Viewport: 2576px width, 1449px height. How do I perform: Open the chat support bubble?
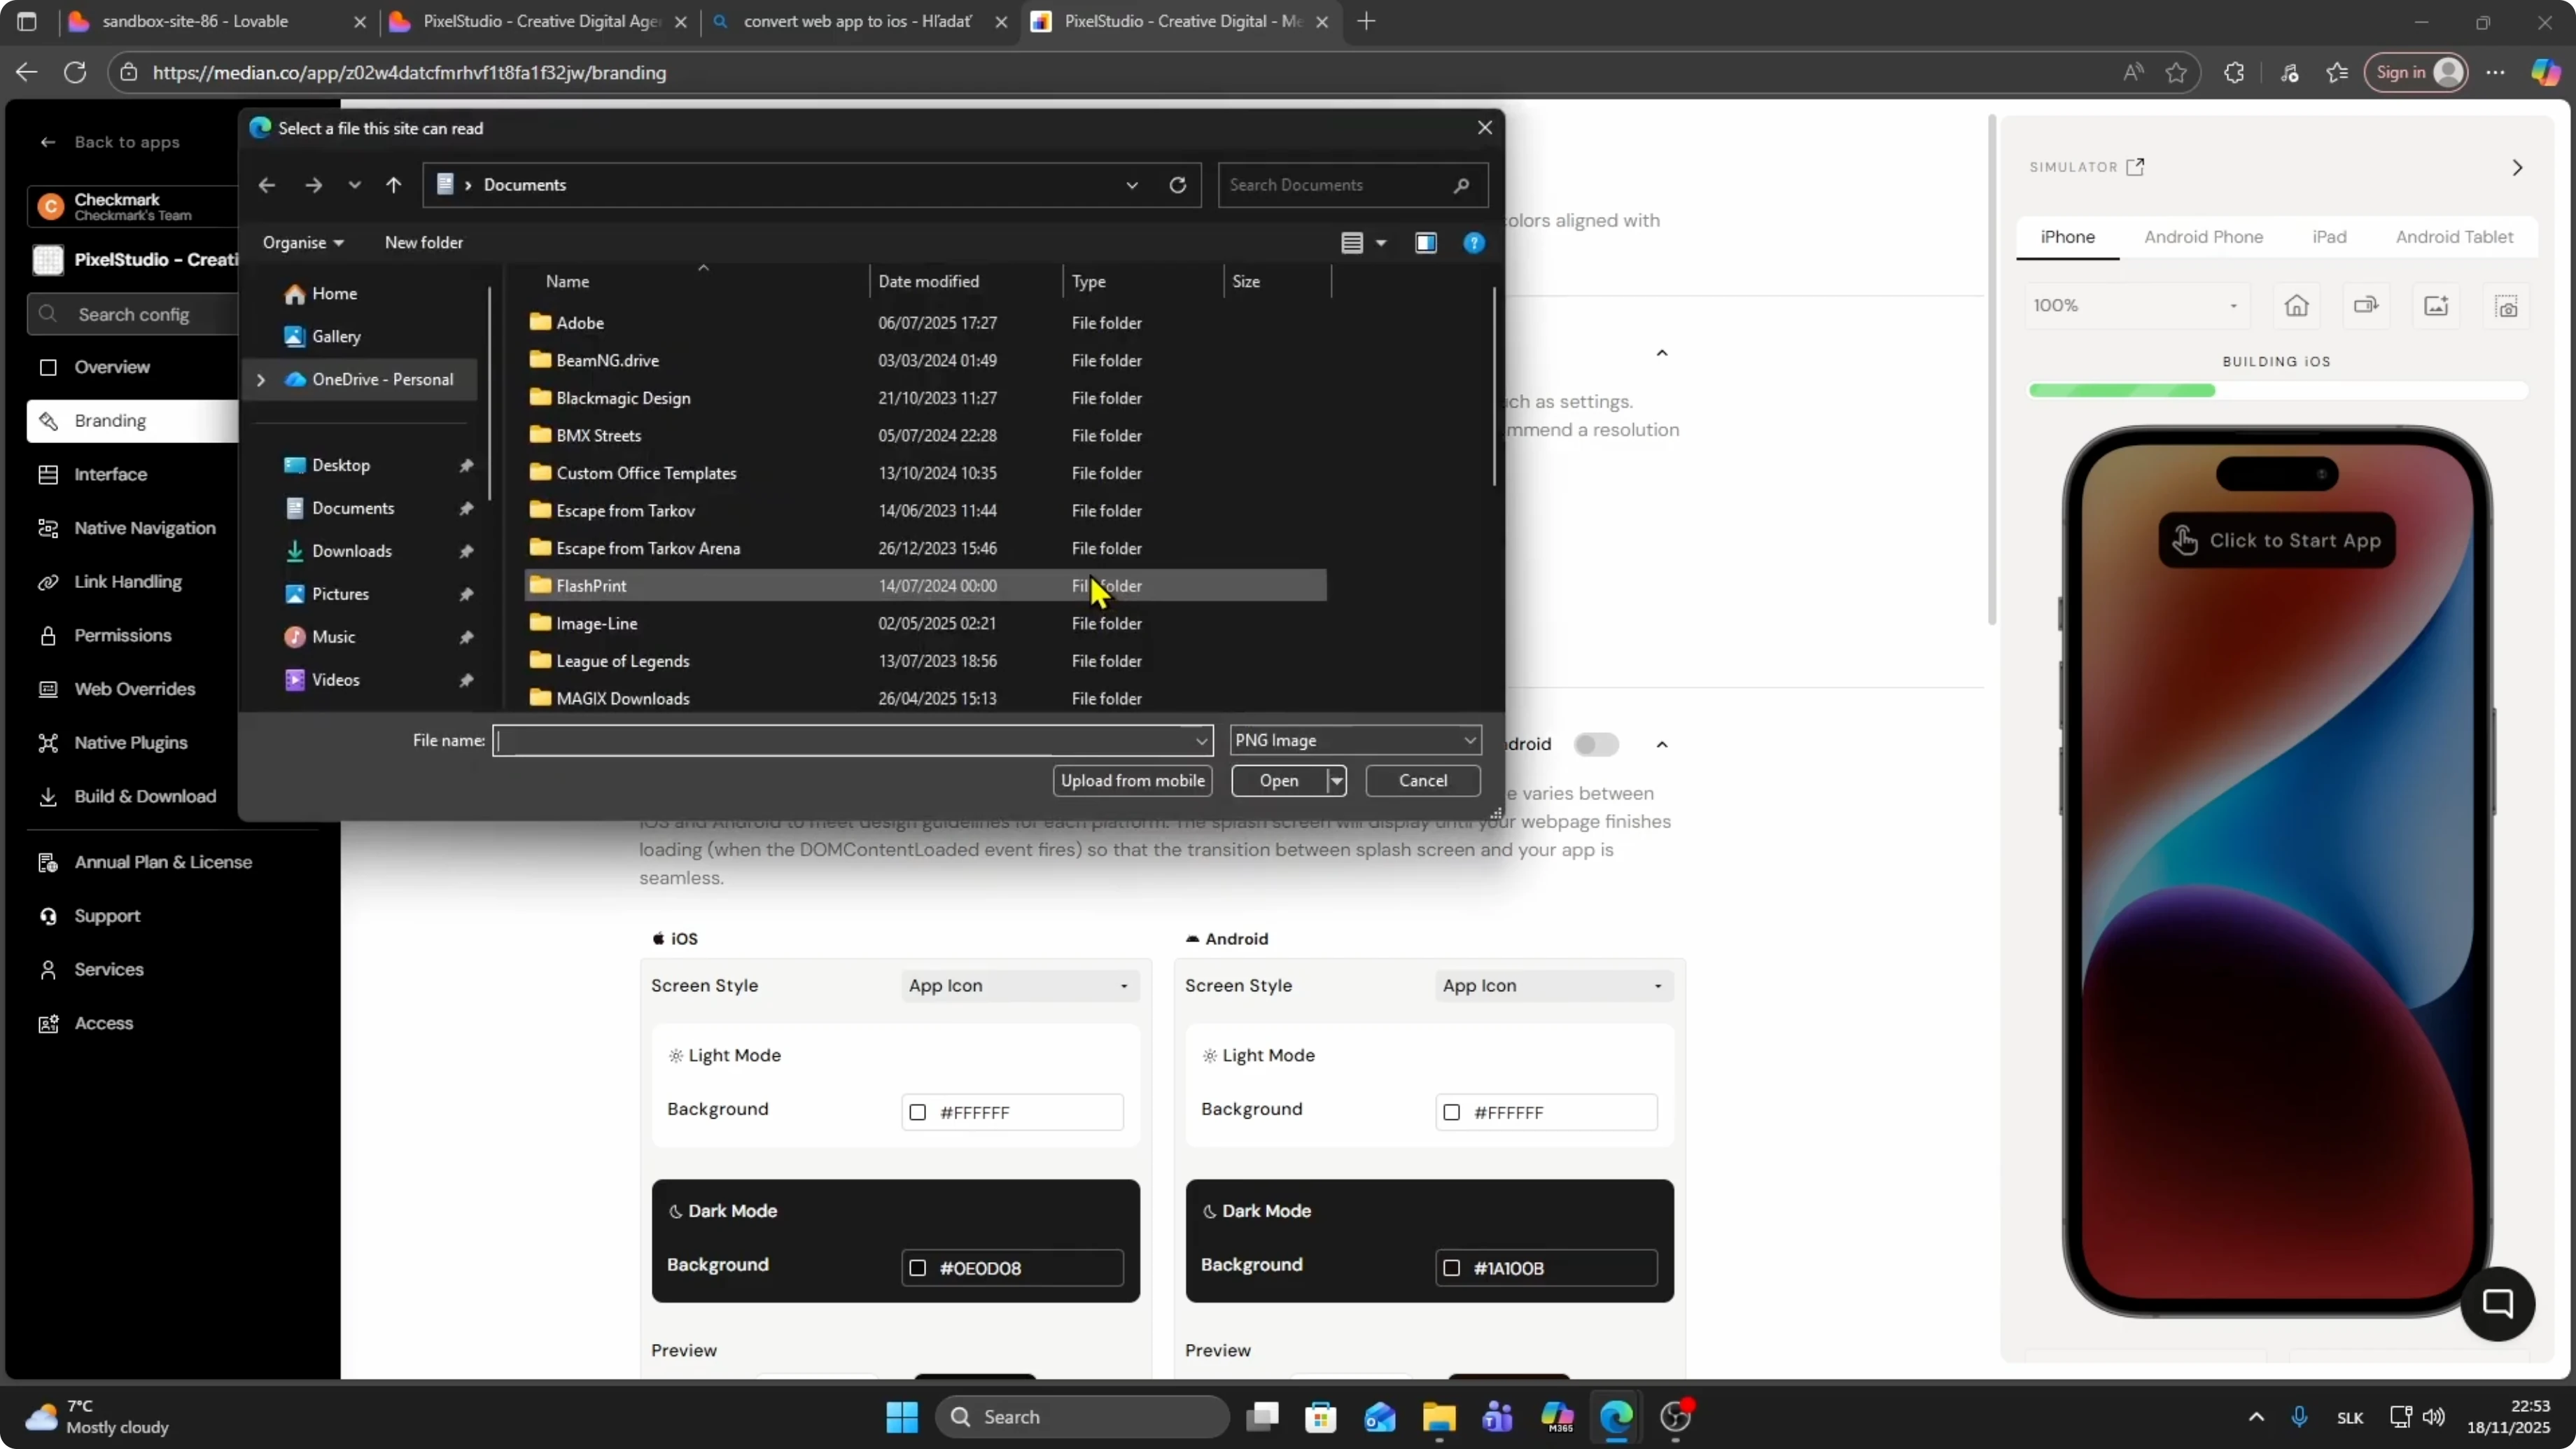pyautogui.click(x=2497, y=1303)
